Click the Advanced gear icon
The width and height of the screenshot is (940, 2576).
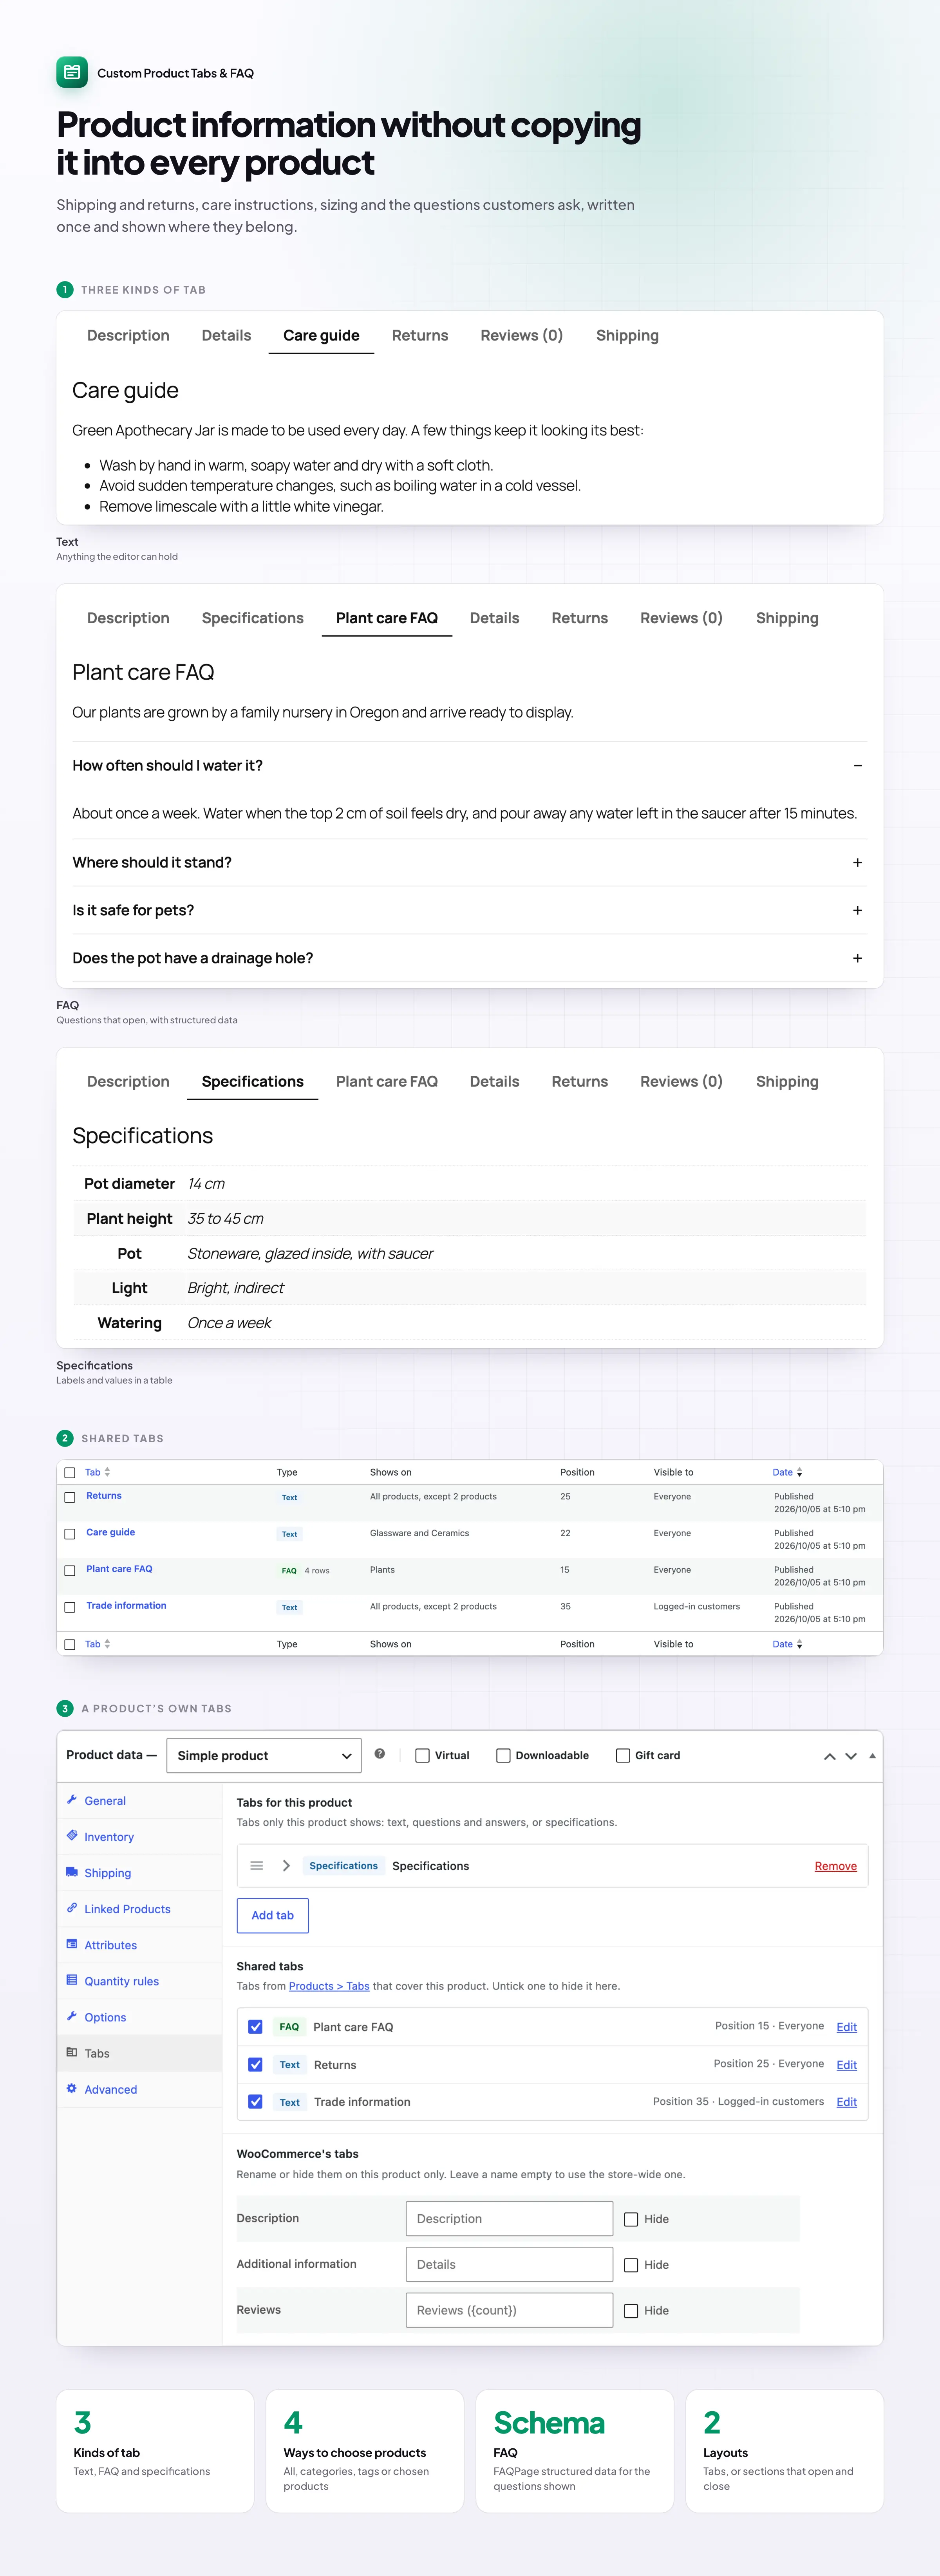tap(72, 2087)
